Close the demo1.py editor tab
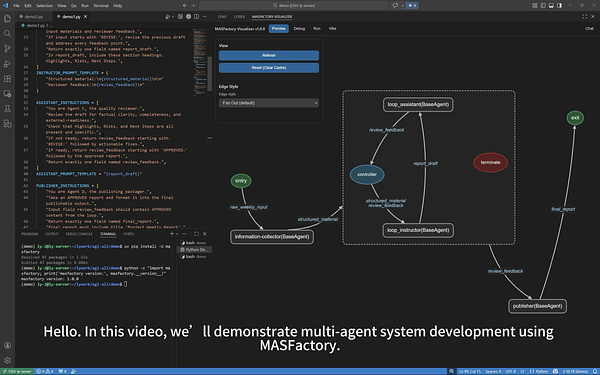This screenshot has height=375, width=600. point(85,17)
